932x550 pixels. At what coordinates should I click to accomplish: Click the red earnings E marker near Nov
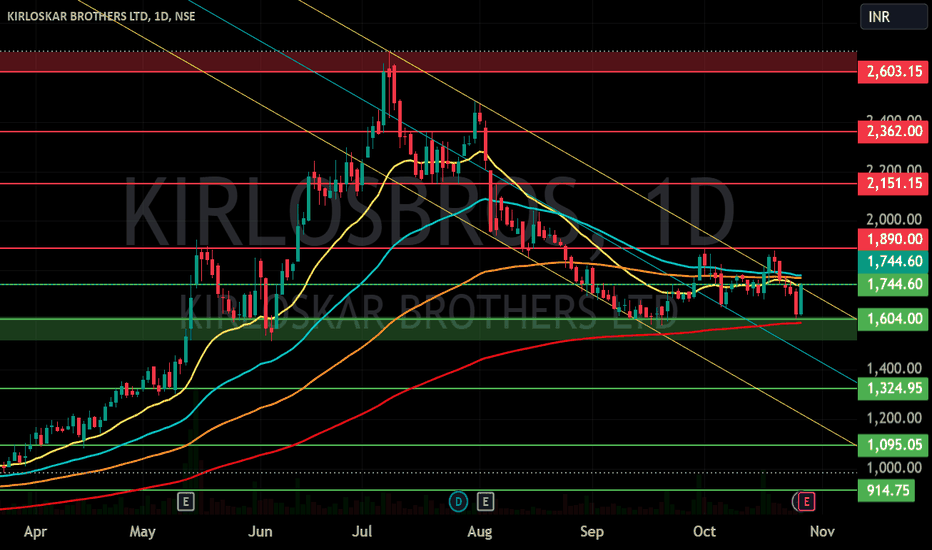point(806,502)
